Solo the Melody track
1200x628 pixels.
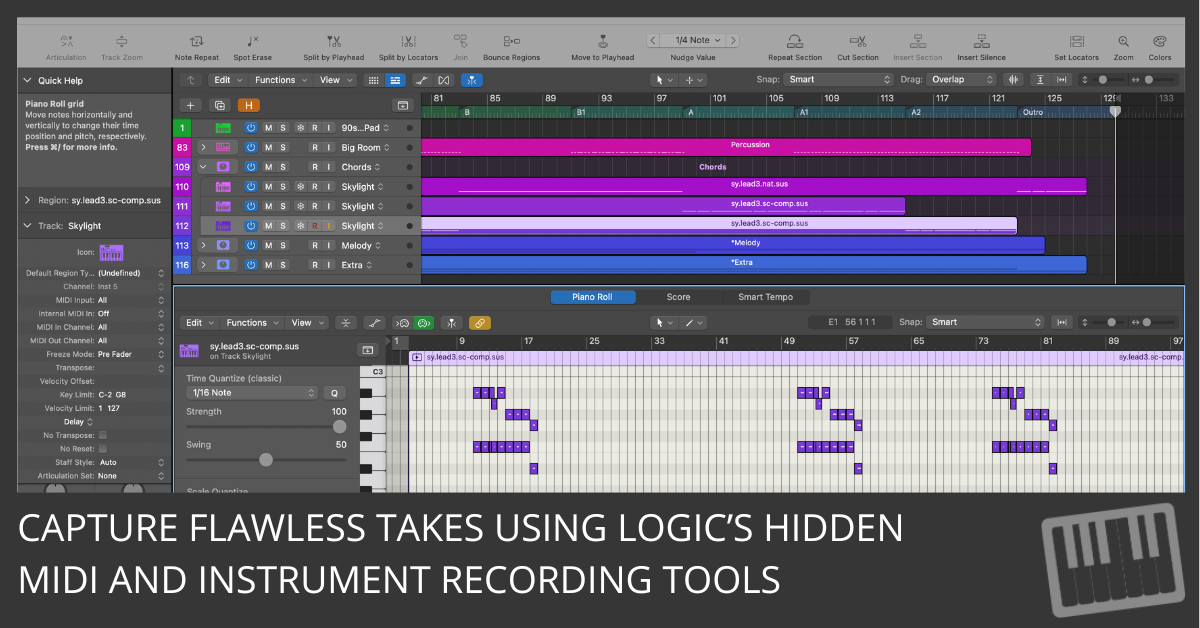pyautogui.click(x=283, y=246)
